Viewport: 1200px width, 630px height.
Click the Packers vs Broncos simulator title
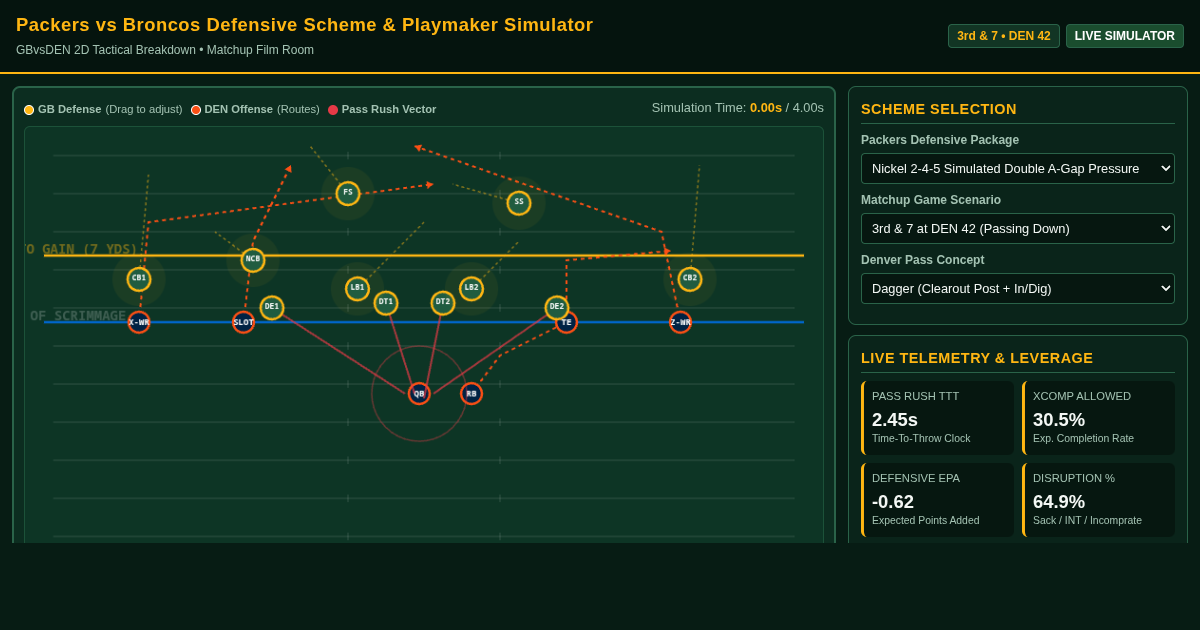click(305, 25)
